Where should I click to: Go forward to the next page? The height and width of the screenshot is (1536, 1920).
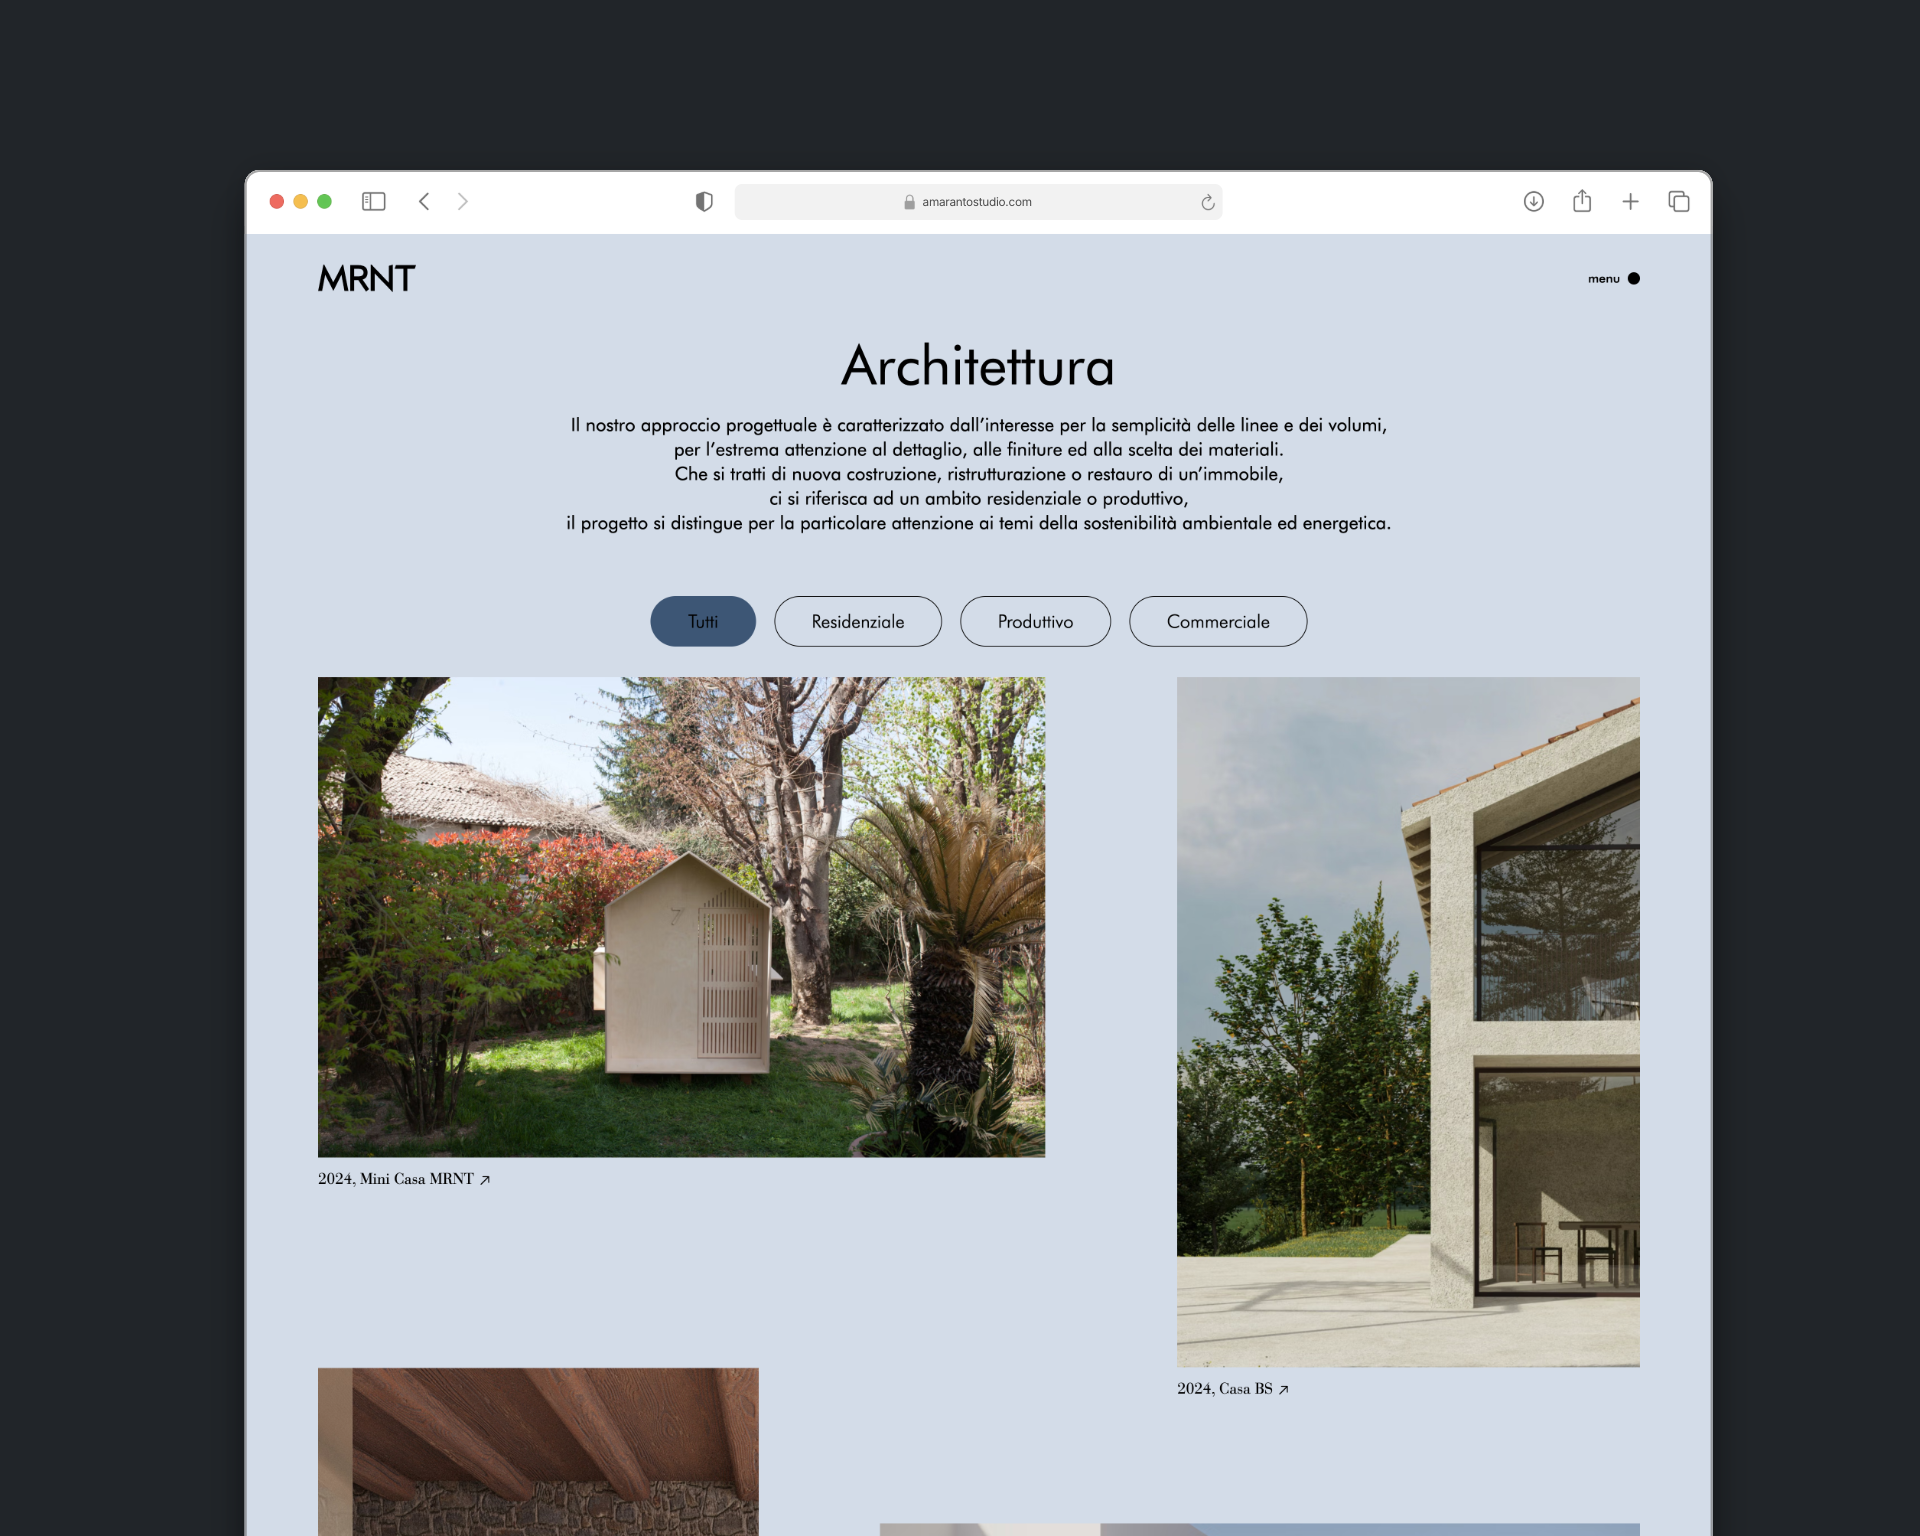click(462, 201)
